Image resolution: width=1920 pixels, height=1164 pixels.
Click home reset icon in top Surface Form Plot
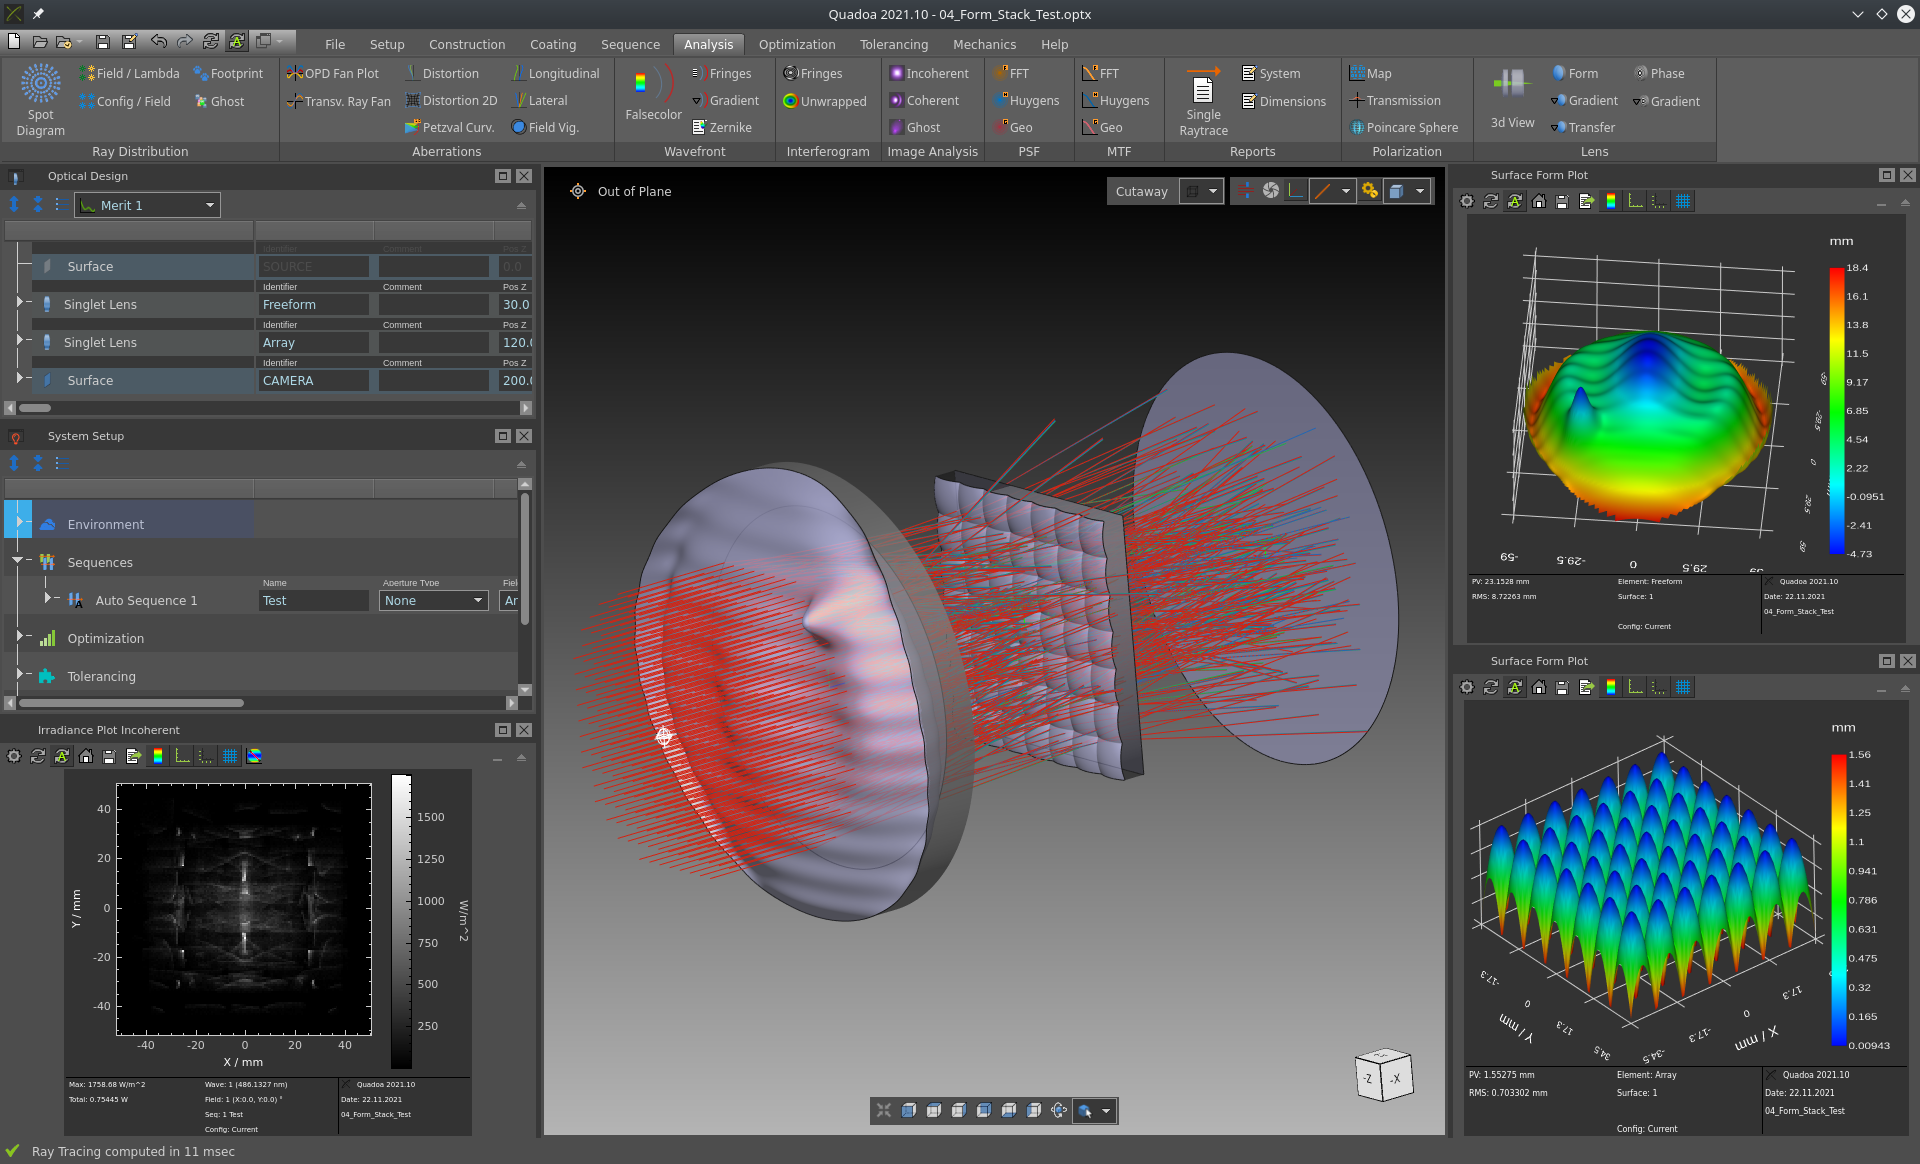click(x=1539, y=201)
